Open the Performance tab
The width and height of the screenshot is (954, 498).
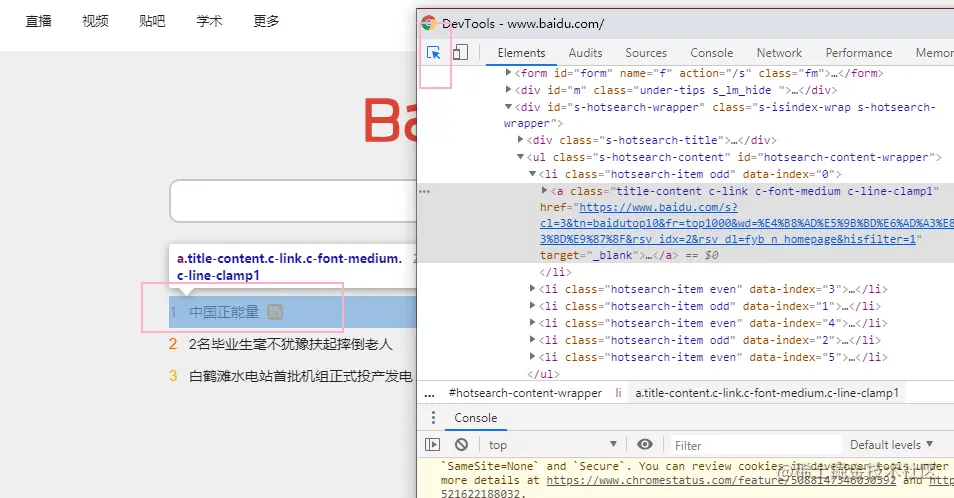(x=858, y=53)
